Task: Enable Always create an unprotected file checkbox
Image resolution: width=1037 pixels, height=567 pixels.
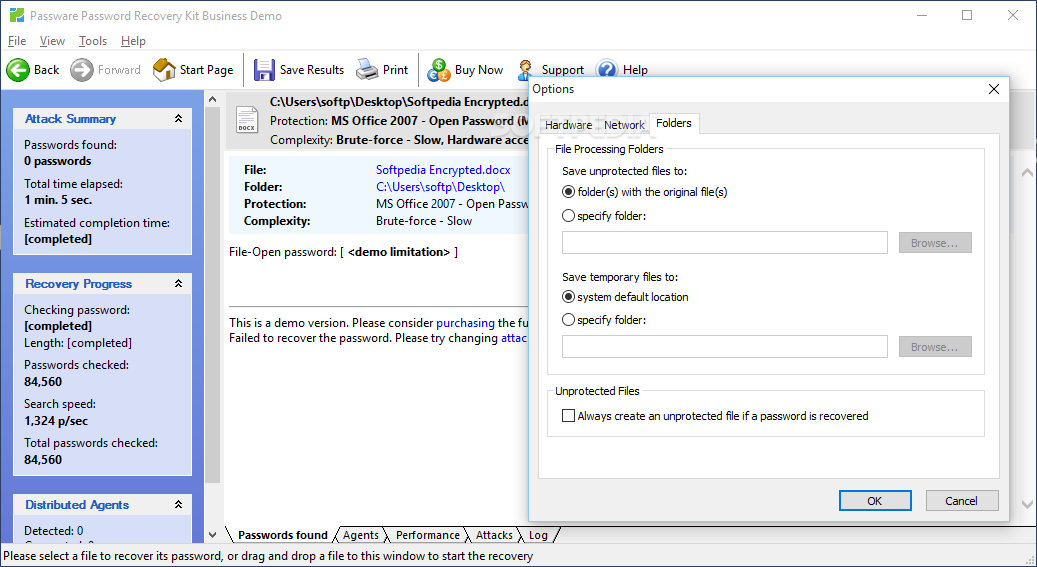Action: pyautogui.click(x=568, y=415)
